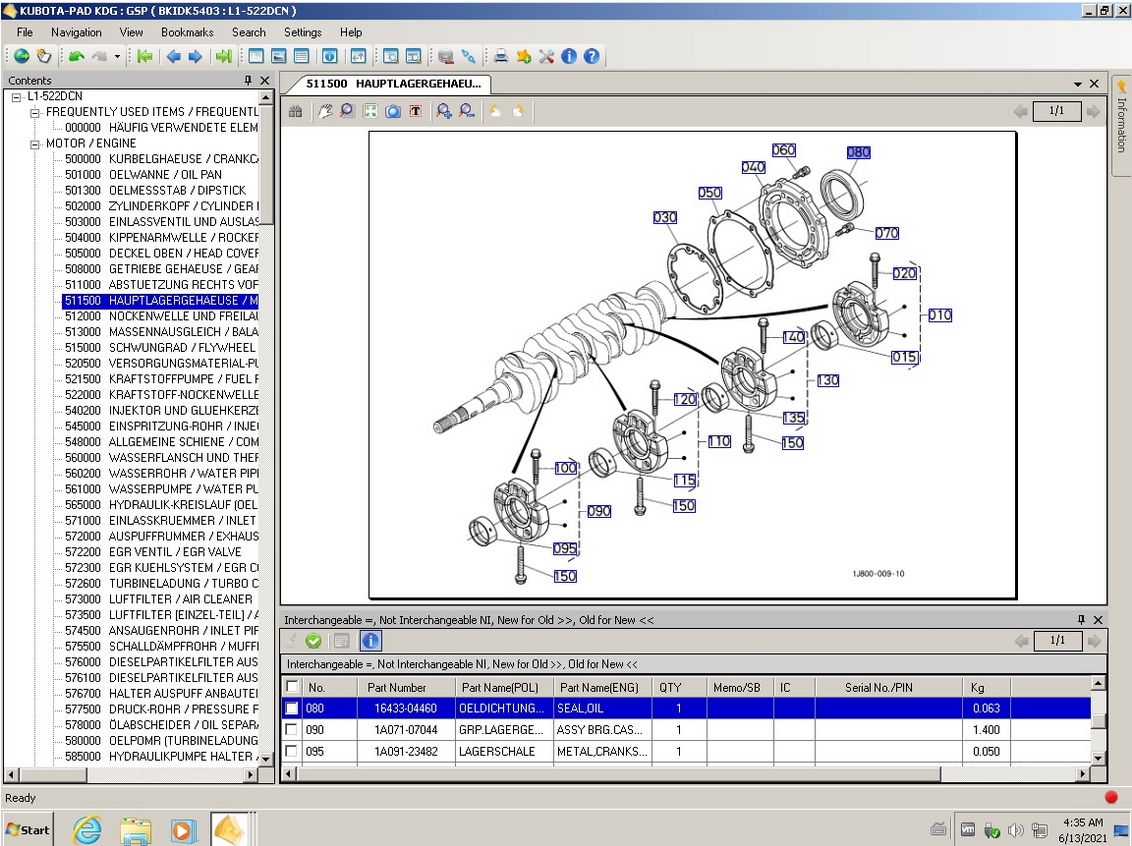Image resolution: width=1132 pixels, height=846 pixels.
Task: Select 515000 SCHWUNGRAD / FLYWHEEL in the tree
Action: (160, 347)
